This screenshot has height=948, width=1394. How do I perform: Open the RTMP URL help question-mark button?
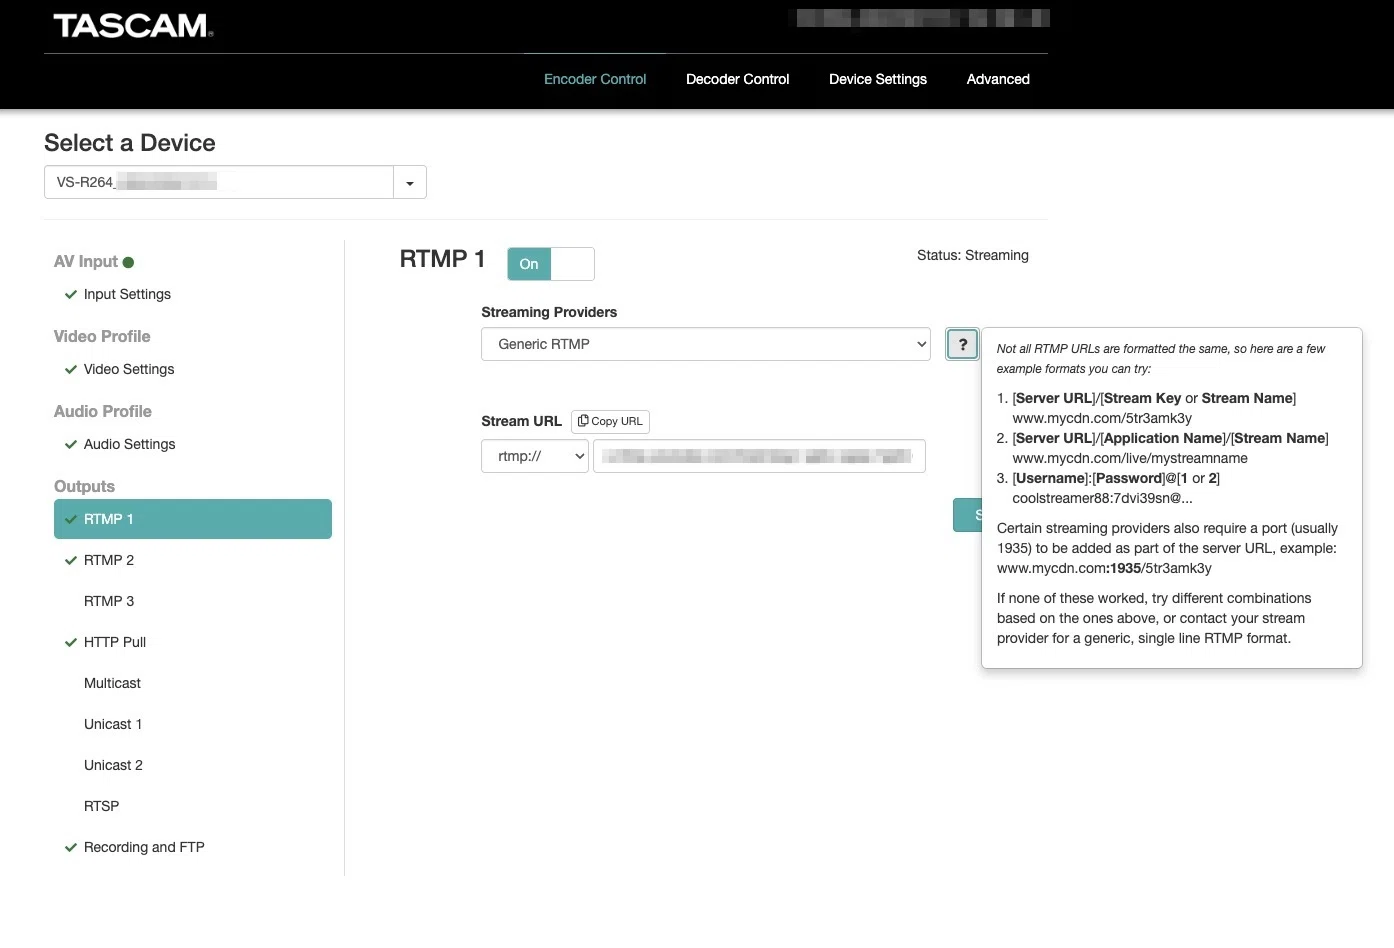click(962, 344)
